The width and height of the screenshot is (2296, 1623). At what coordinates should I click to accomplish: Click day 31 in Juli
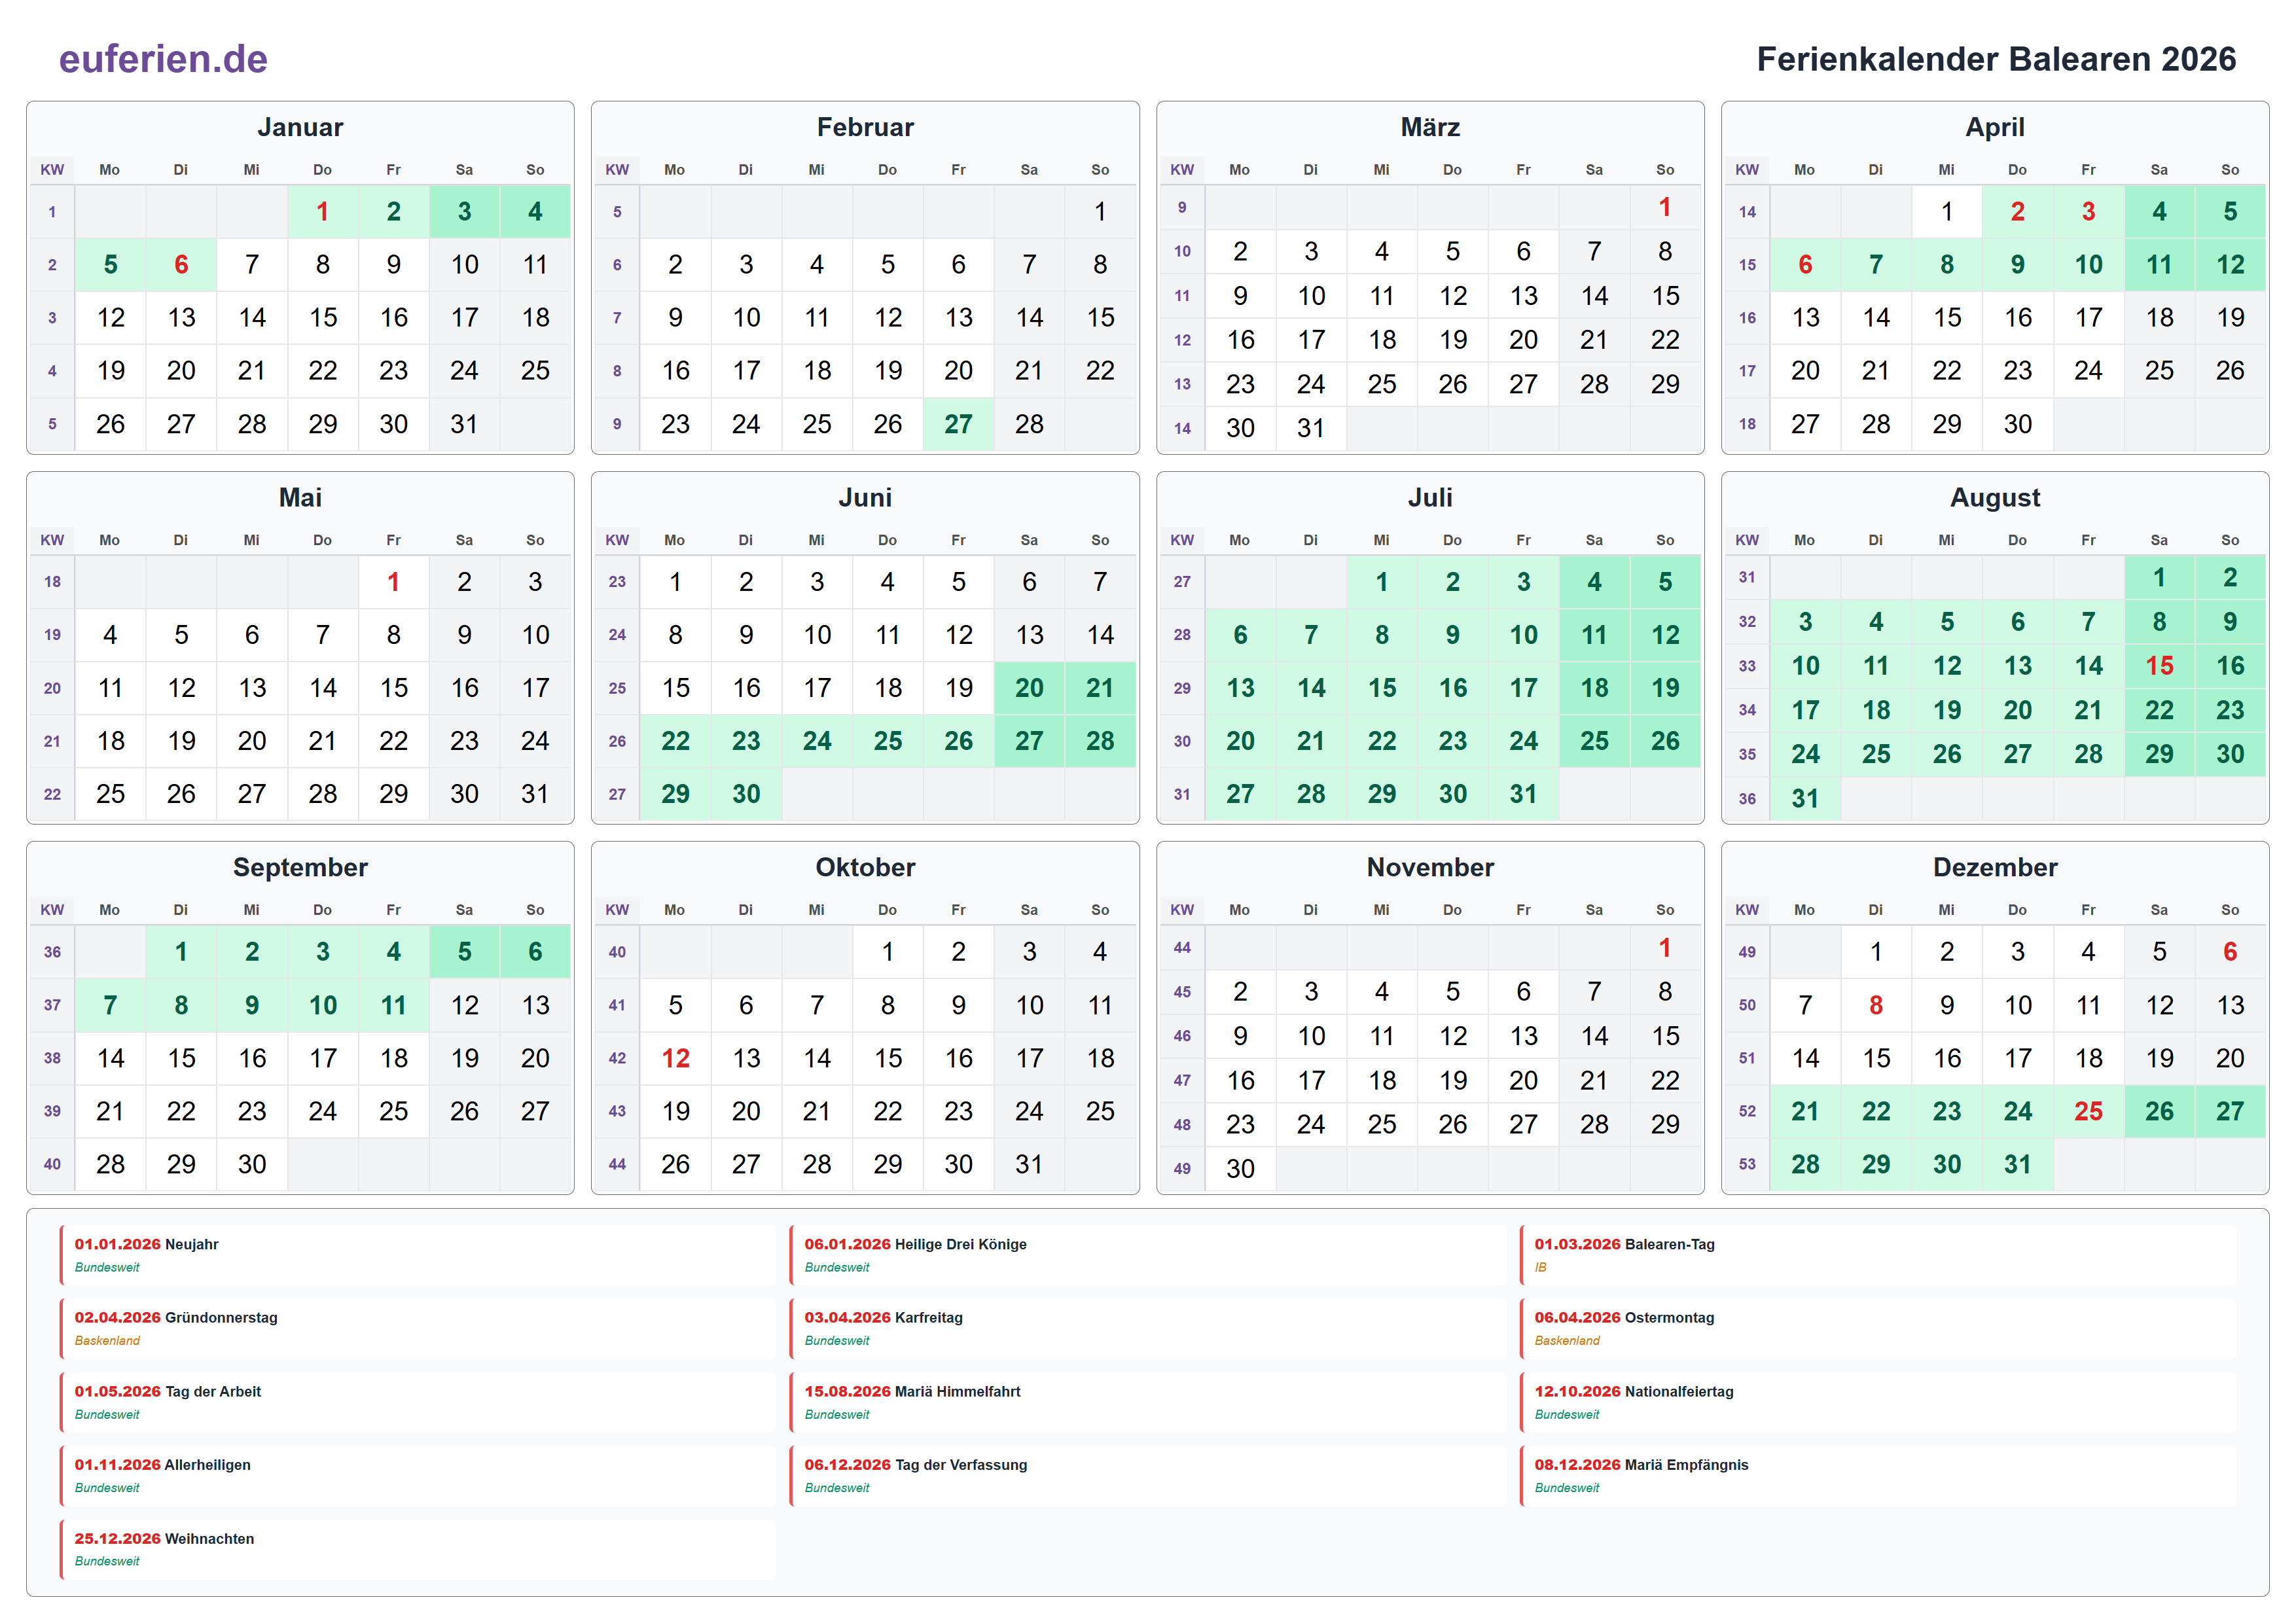(x=1523, y=794)
